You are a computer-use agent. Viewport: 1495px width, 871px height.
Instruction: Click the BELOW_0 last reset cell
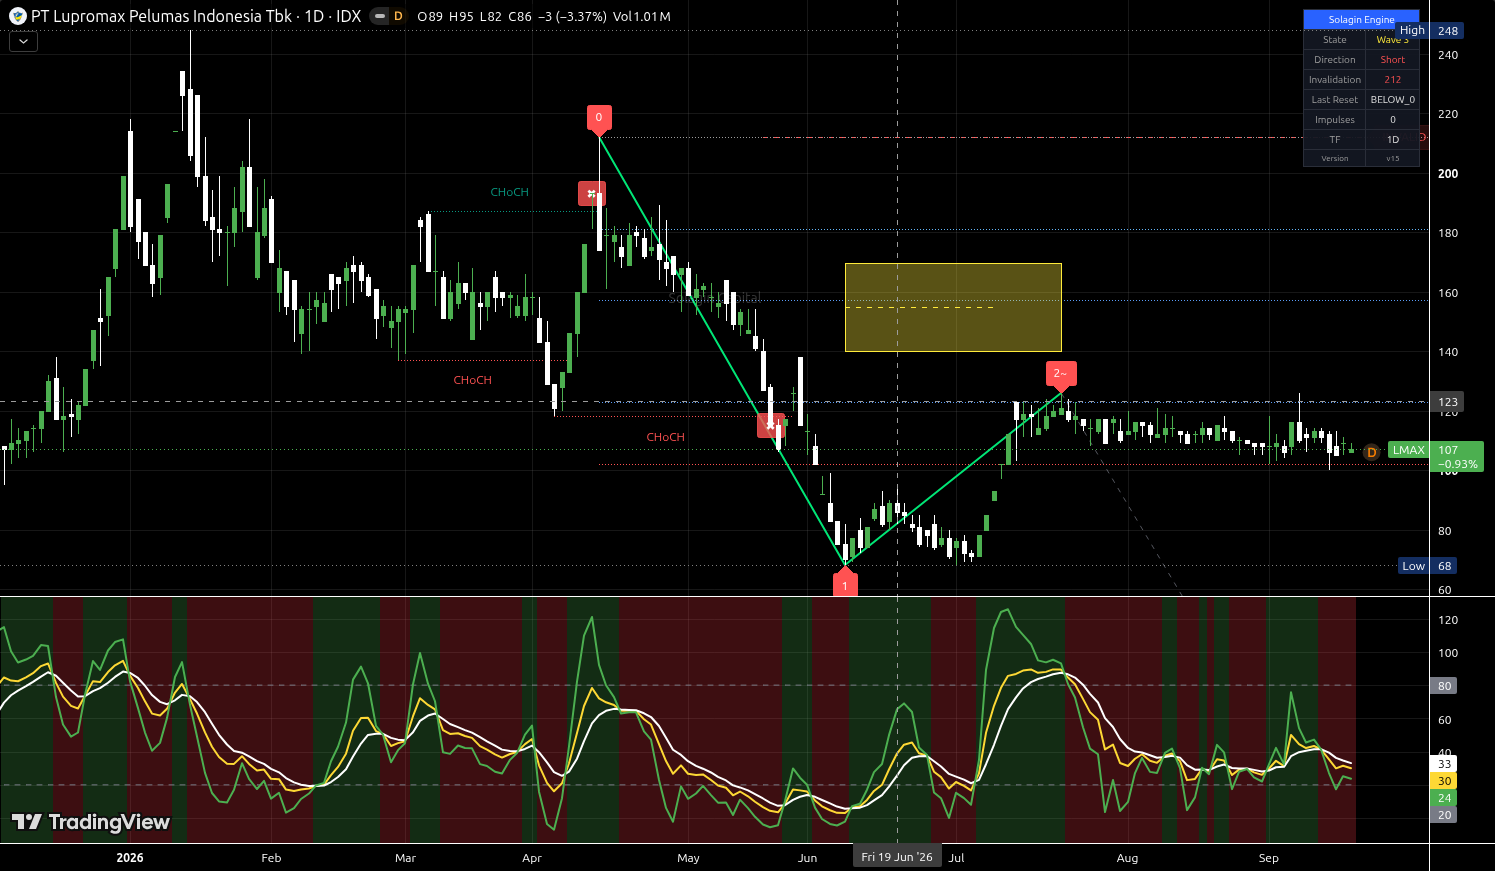pos(1392,100)
